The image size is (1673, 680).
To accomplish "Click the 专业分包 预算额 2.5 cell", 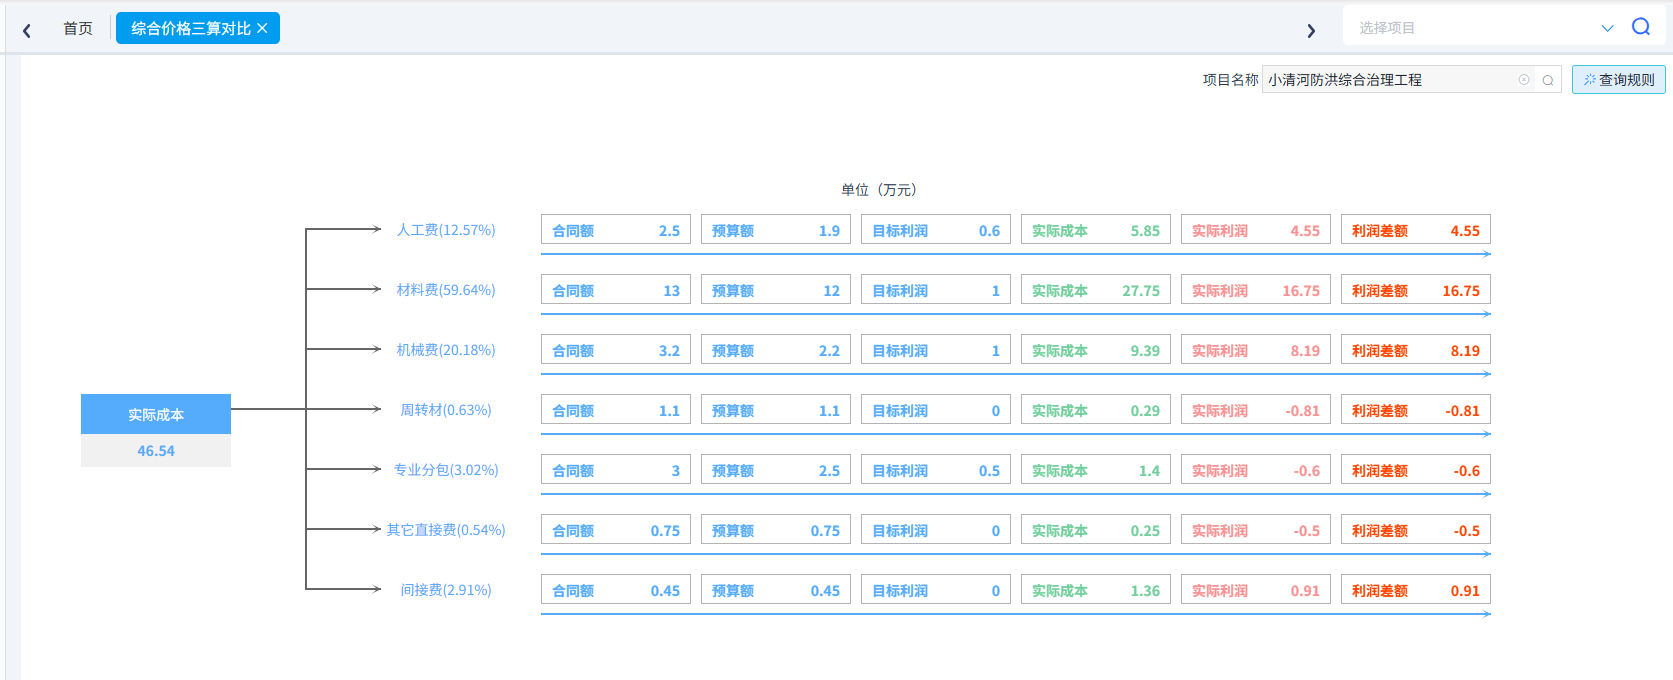I will coord(776,470).
